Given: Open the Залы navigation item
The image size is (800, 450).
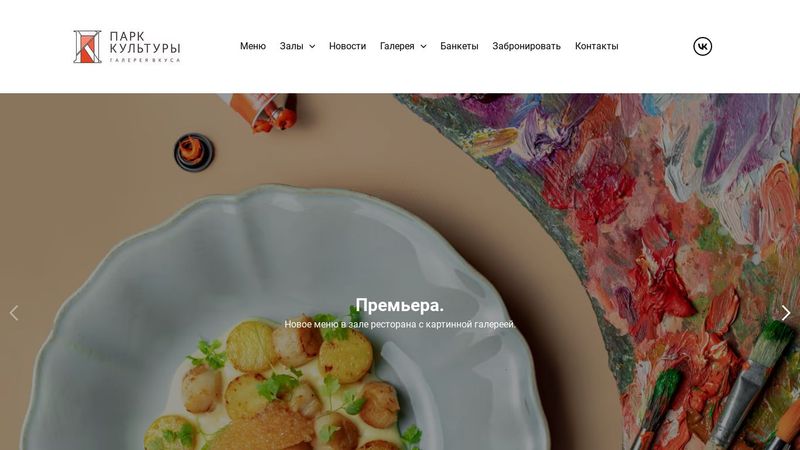Looking at the screenshot, I should (291, 46).
